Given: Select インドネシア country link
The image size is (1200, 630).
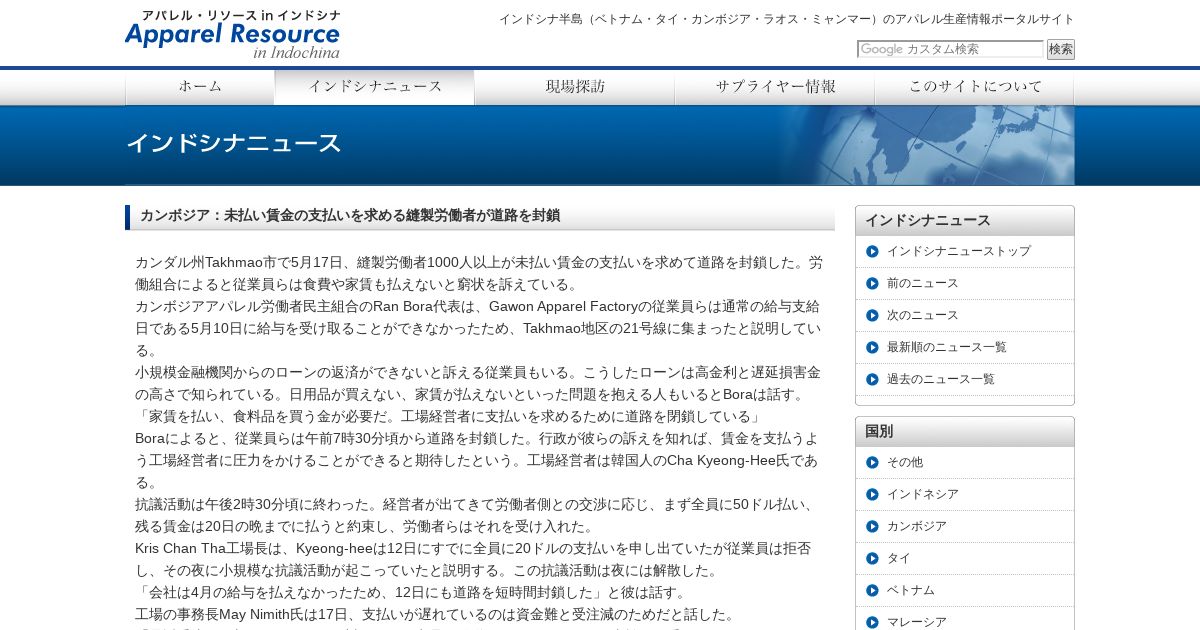Looking at the screenshot, I should 922,494.
